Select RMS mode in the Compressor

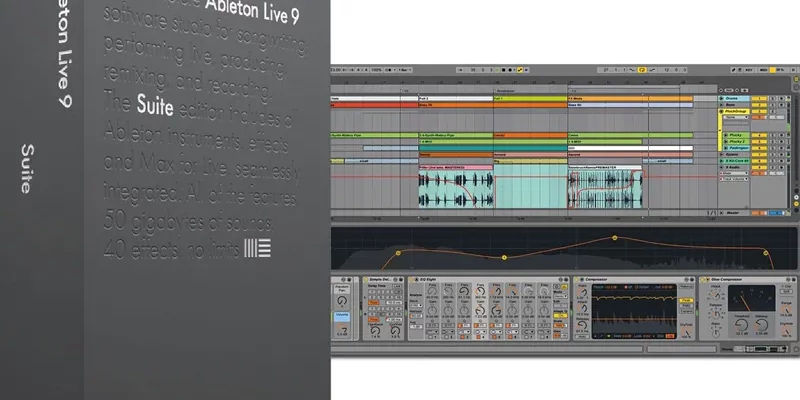coord(686,306)
